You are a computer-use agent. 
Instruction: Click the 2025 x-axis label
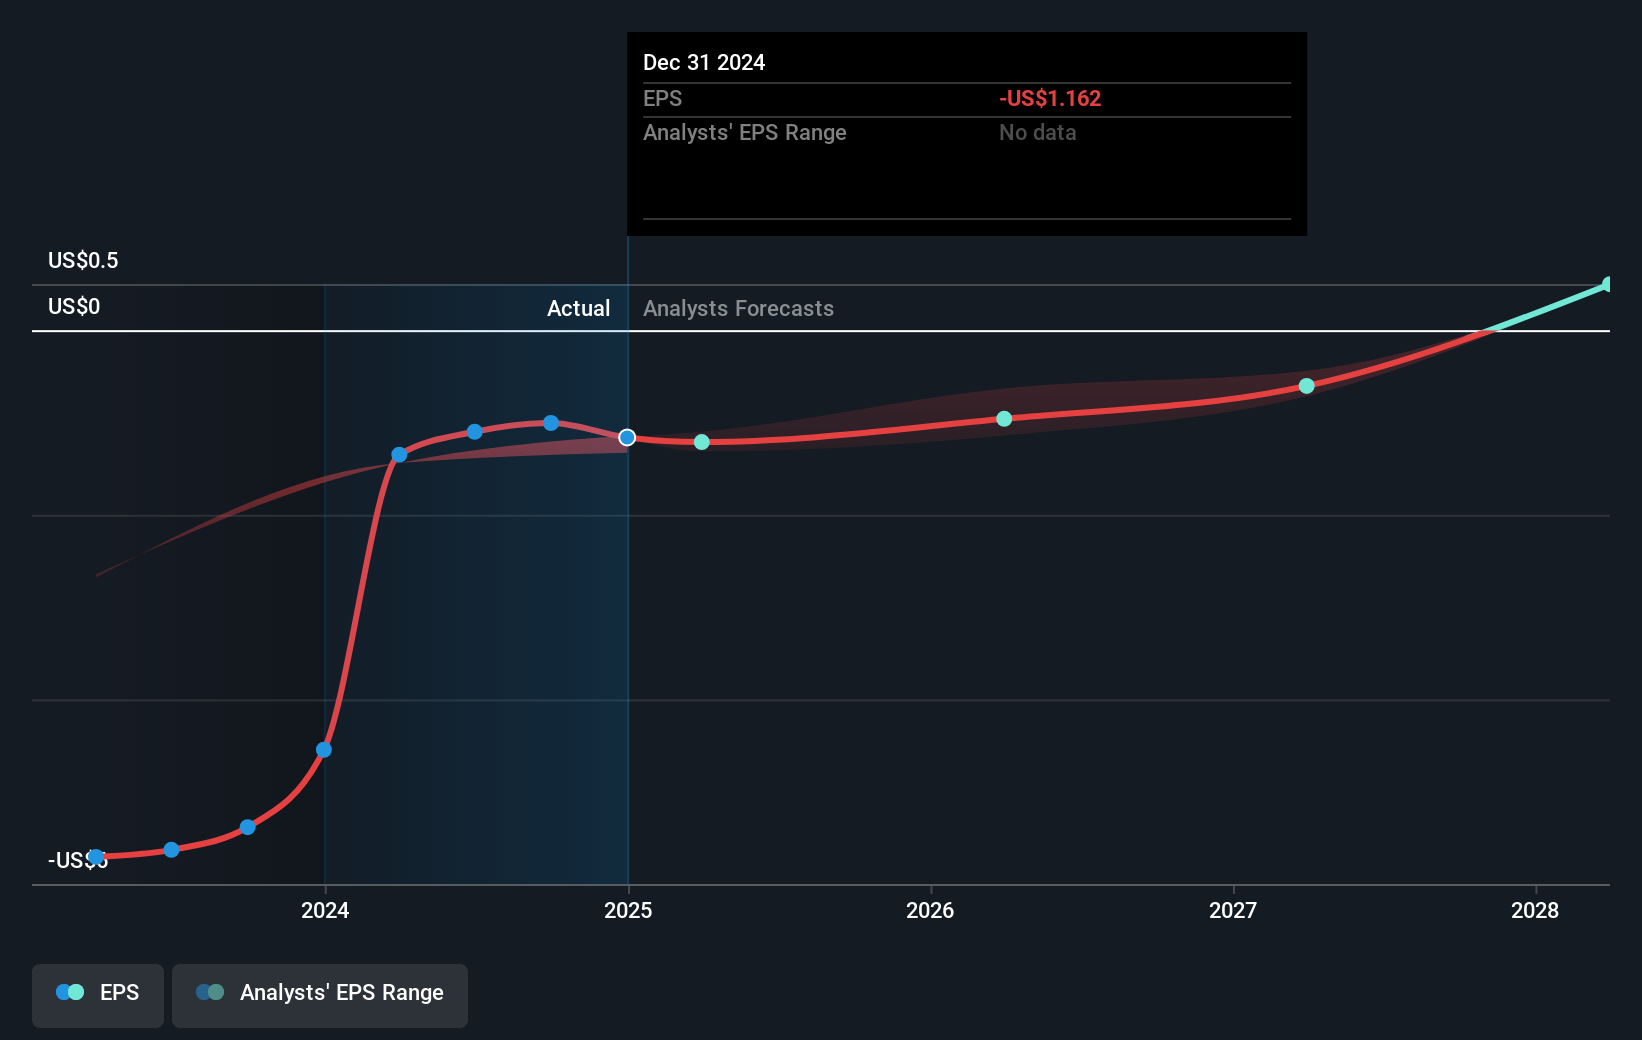pos(628,910)
